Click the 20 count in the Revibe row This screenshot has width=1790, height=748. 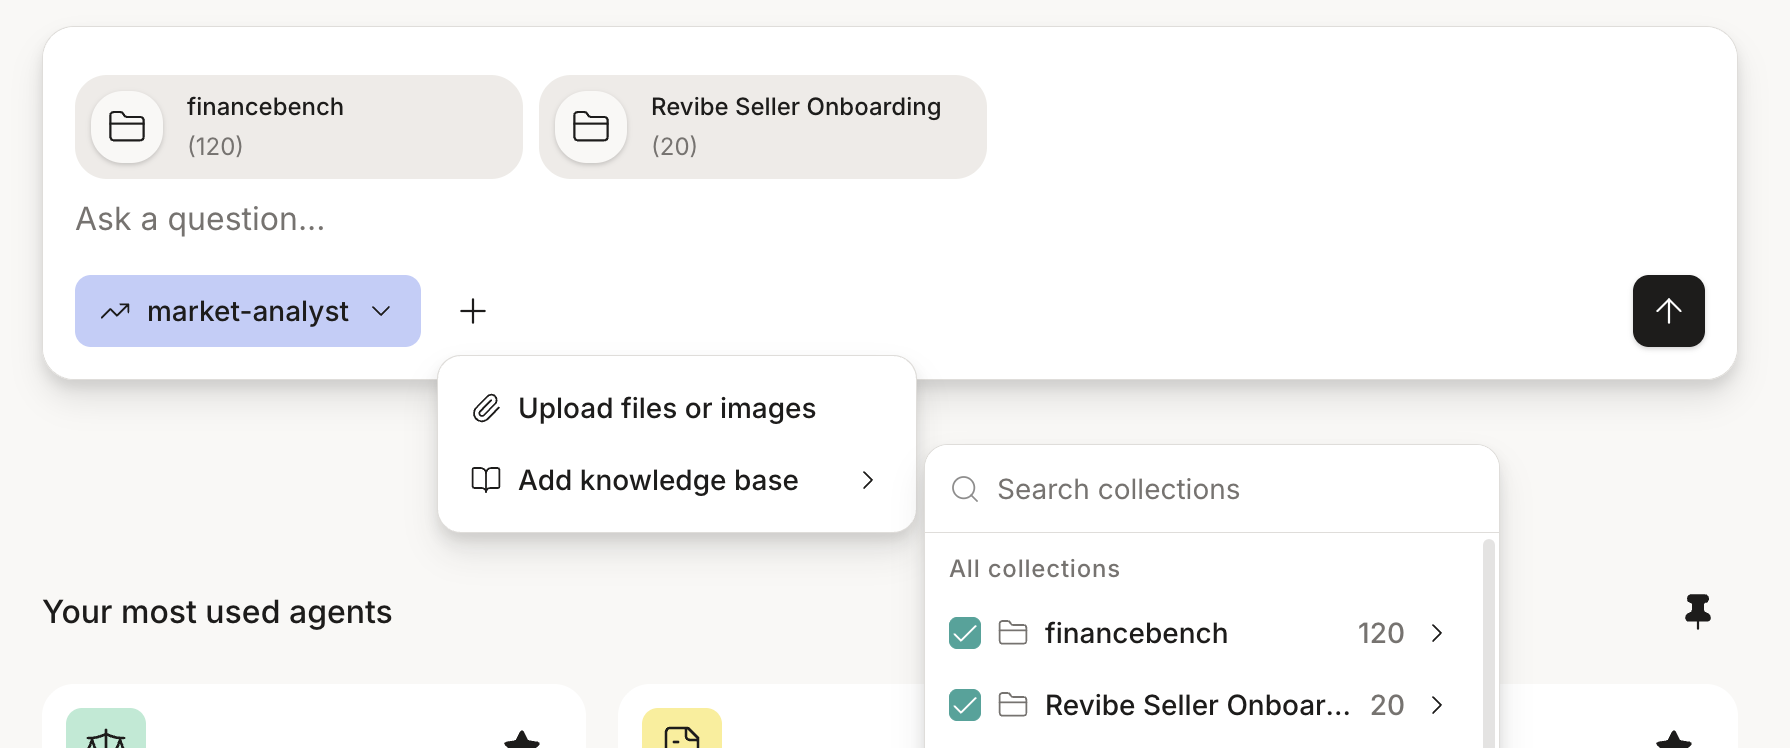[1387, 705]
